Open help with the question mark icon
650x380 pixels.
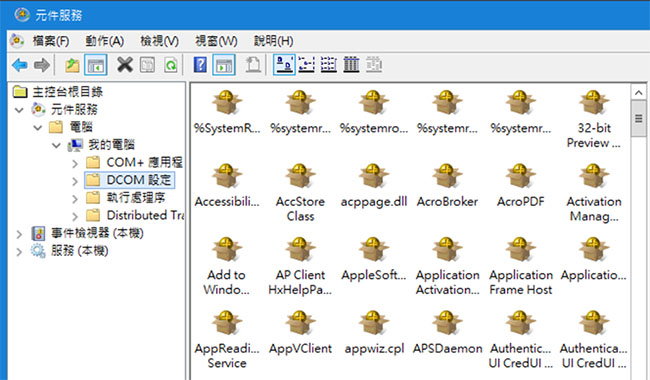tap(200, 65)
